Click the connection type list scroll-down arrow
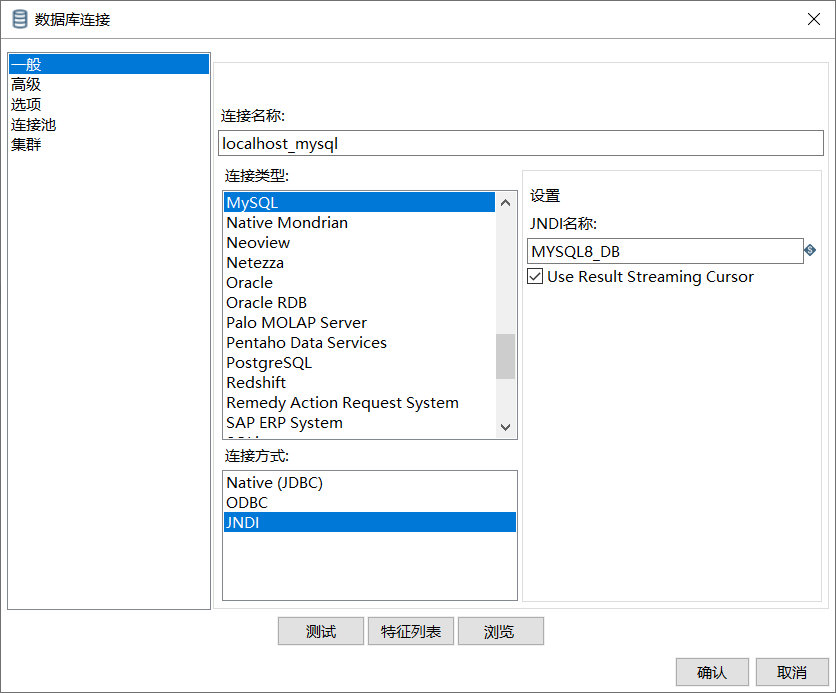 tap(505, 427)
